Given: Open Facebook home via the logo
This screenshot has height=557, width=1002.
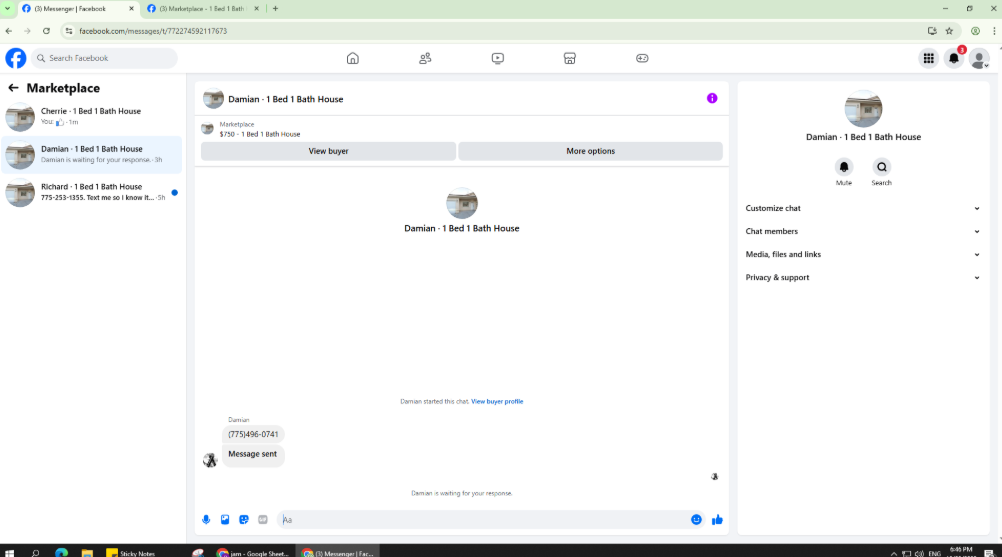Looking at the screenshot, I should pos(16,58).
